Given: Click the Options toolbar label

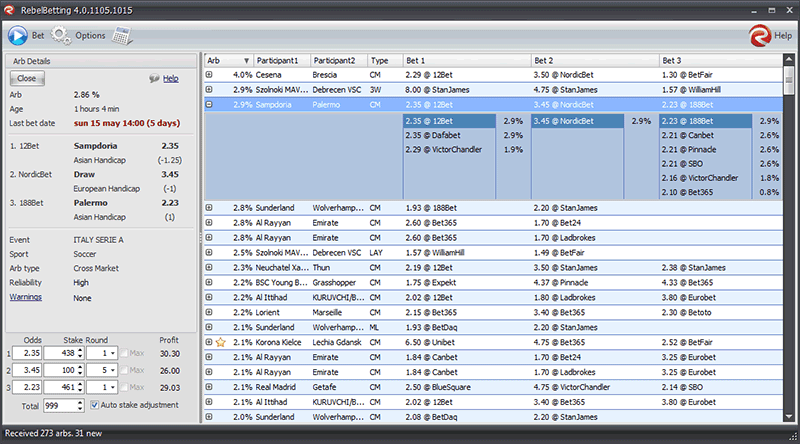Looking at the screenshot, I should [x=90, y=36].
